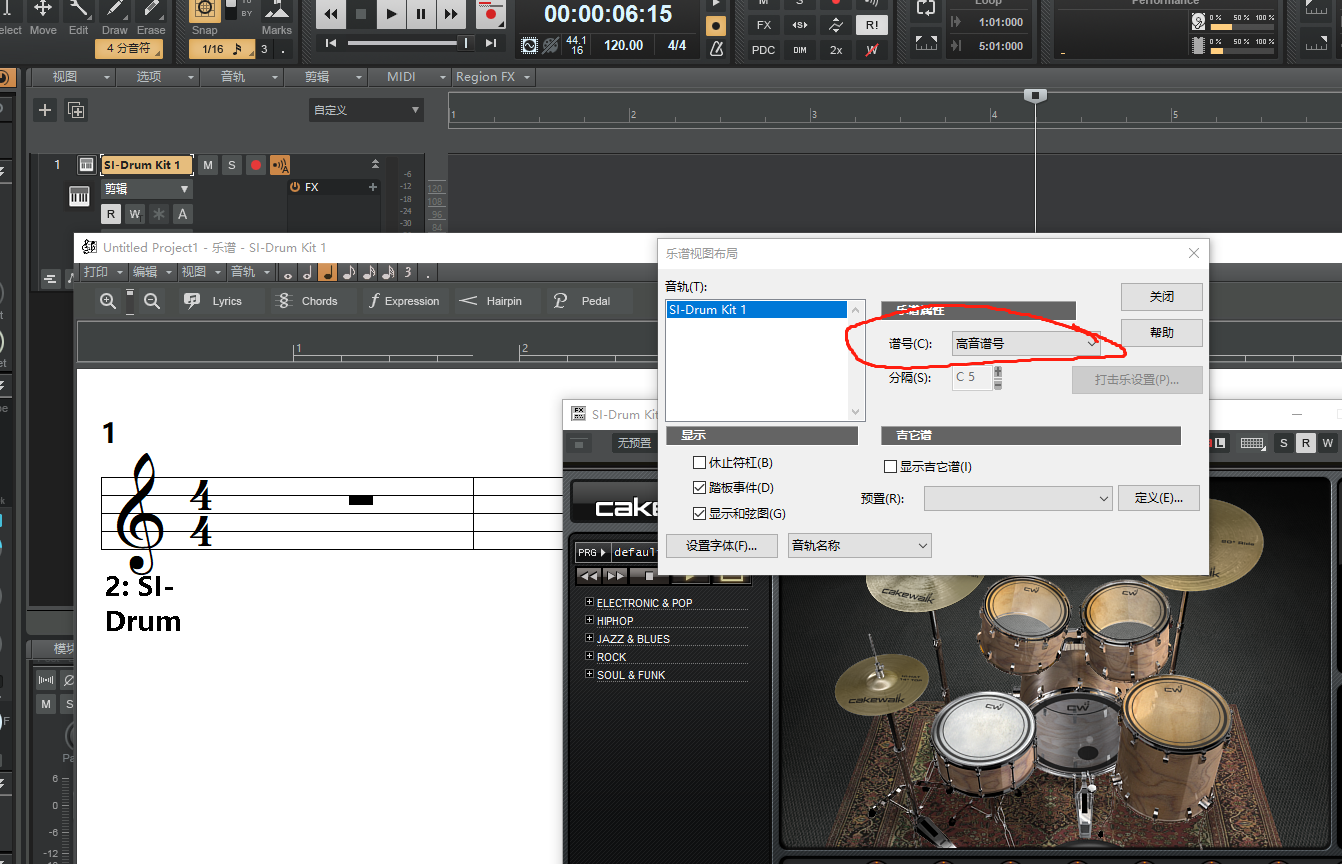Arm recording with the transport Record button
This screenshot has width=1342, height=864.
point(490,14)
